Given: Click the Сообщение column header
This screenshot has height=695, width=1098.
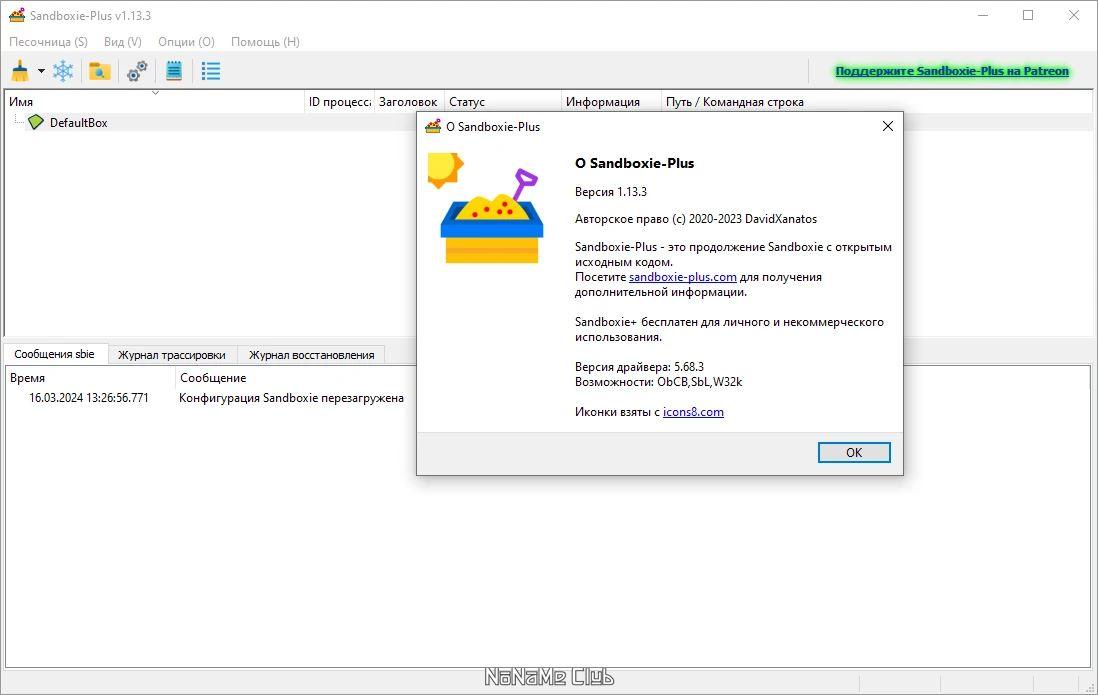Looking at the screenshot, I should pyautogui.click(x=213, y=378).
